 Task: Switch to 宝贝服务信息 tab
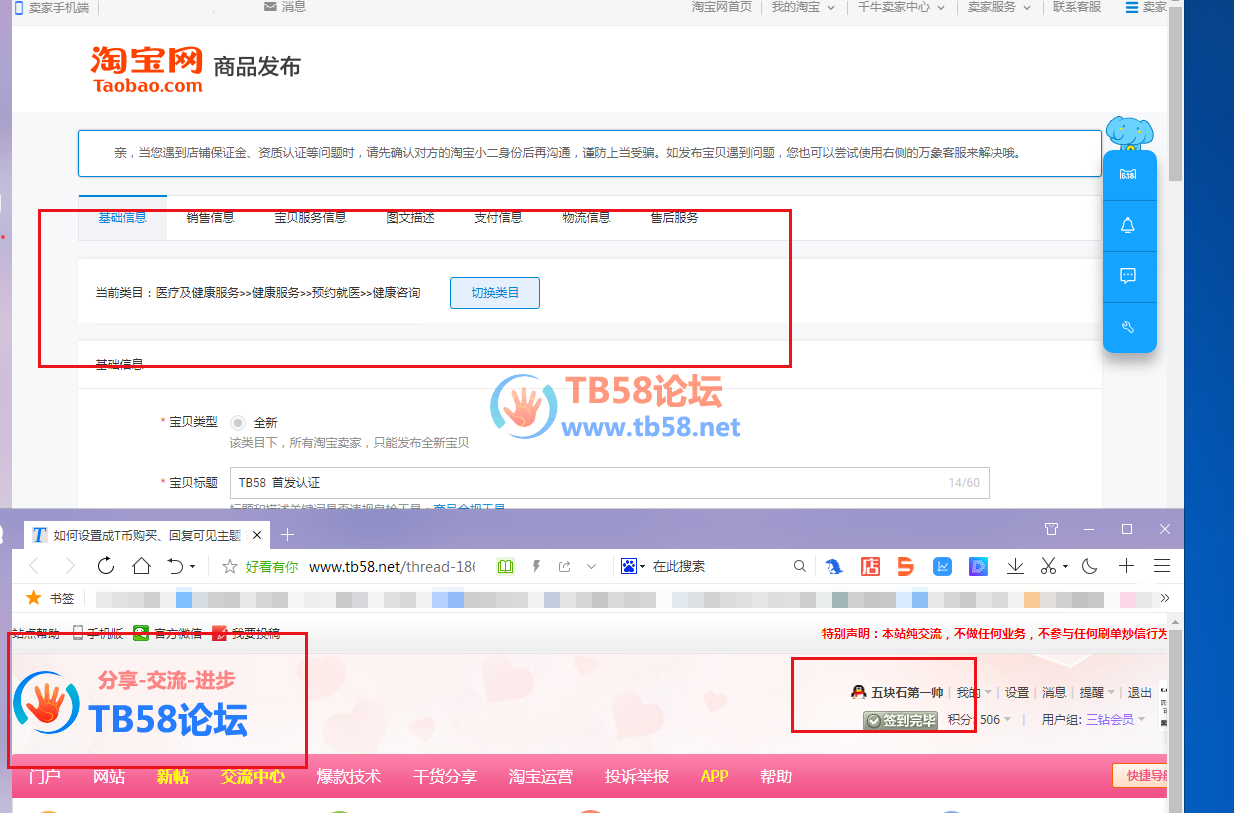(x=310, y=217)
